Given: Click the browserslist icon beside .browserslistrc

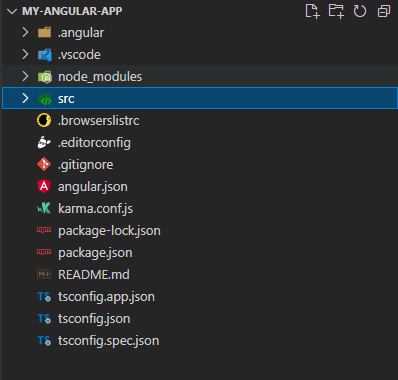Looking at the screenshot, I should (44, 120).
